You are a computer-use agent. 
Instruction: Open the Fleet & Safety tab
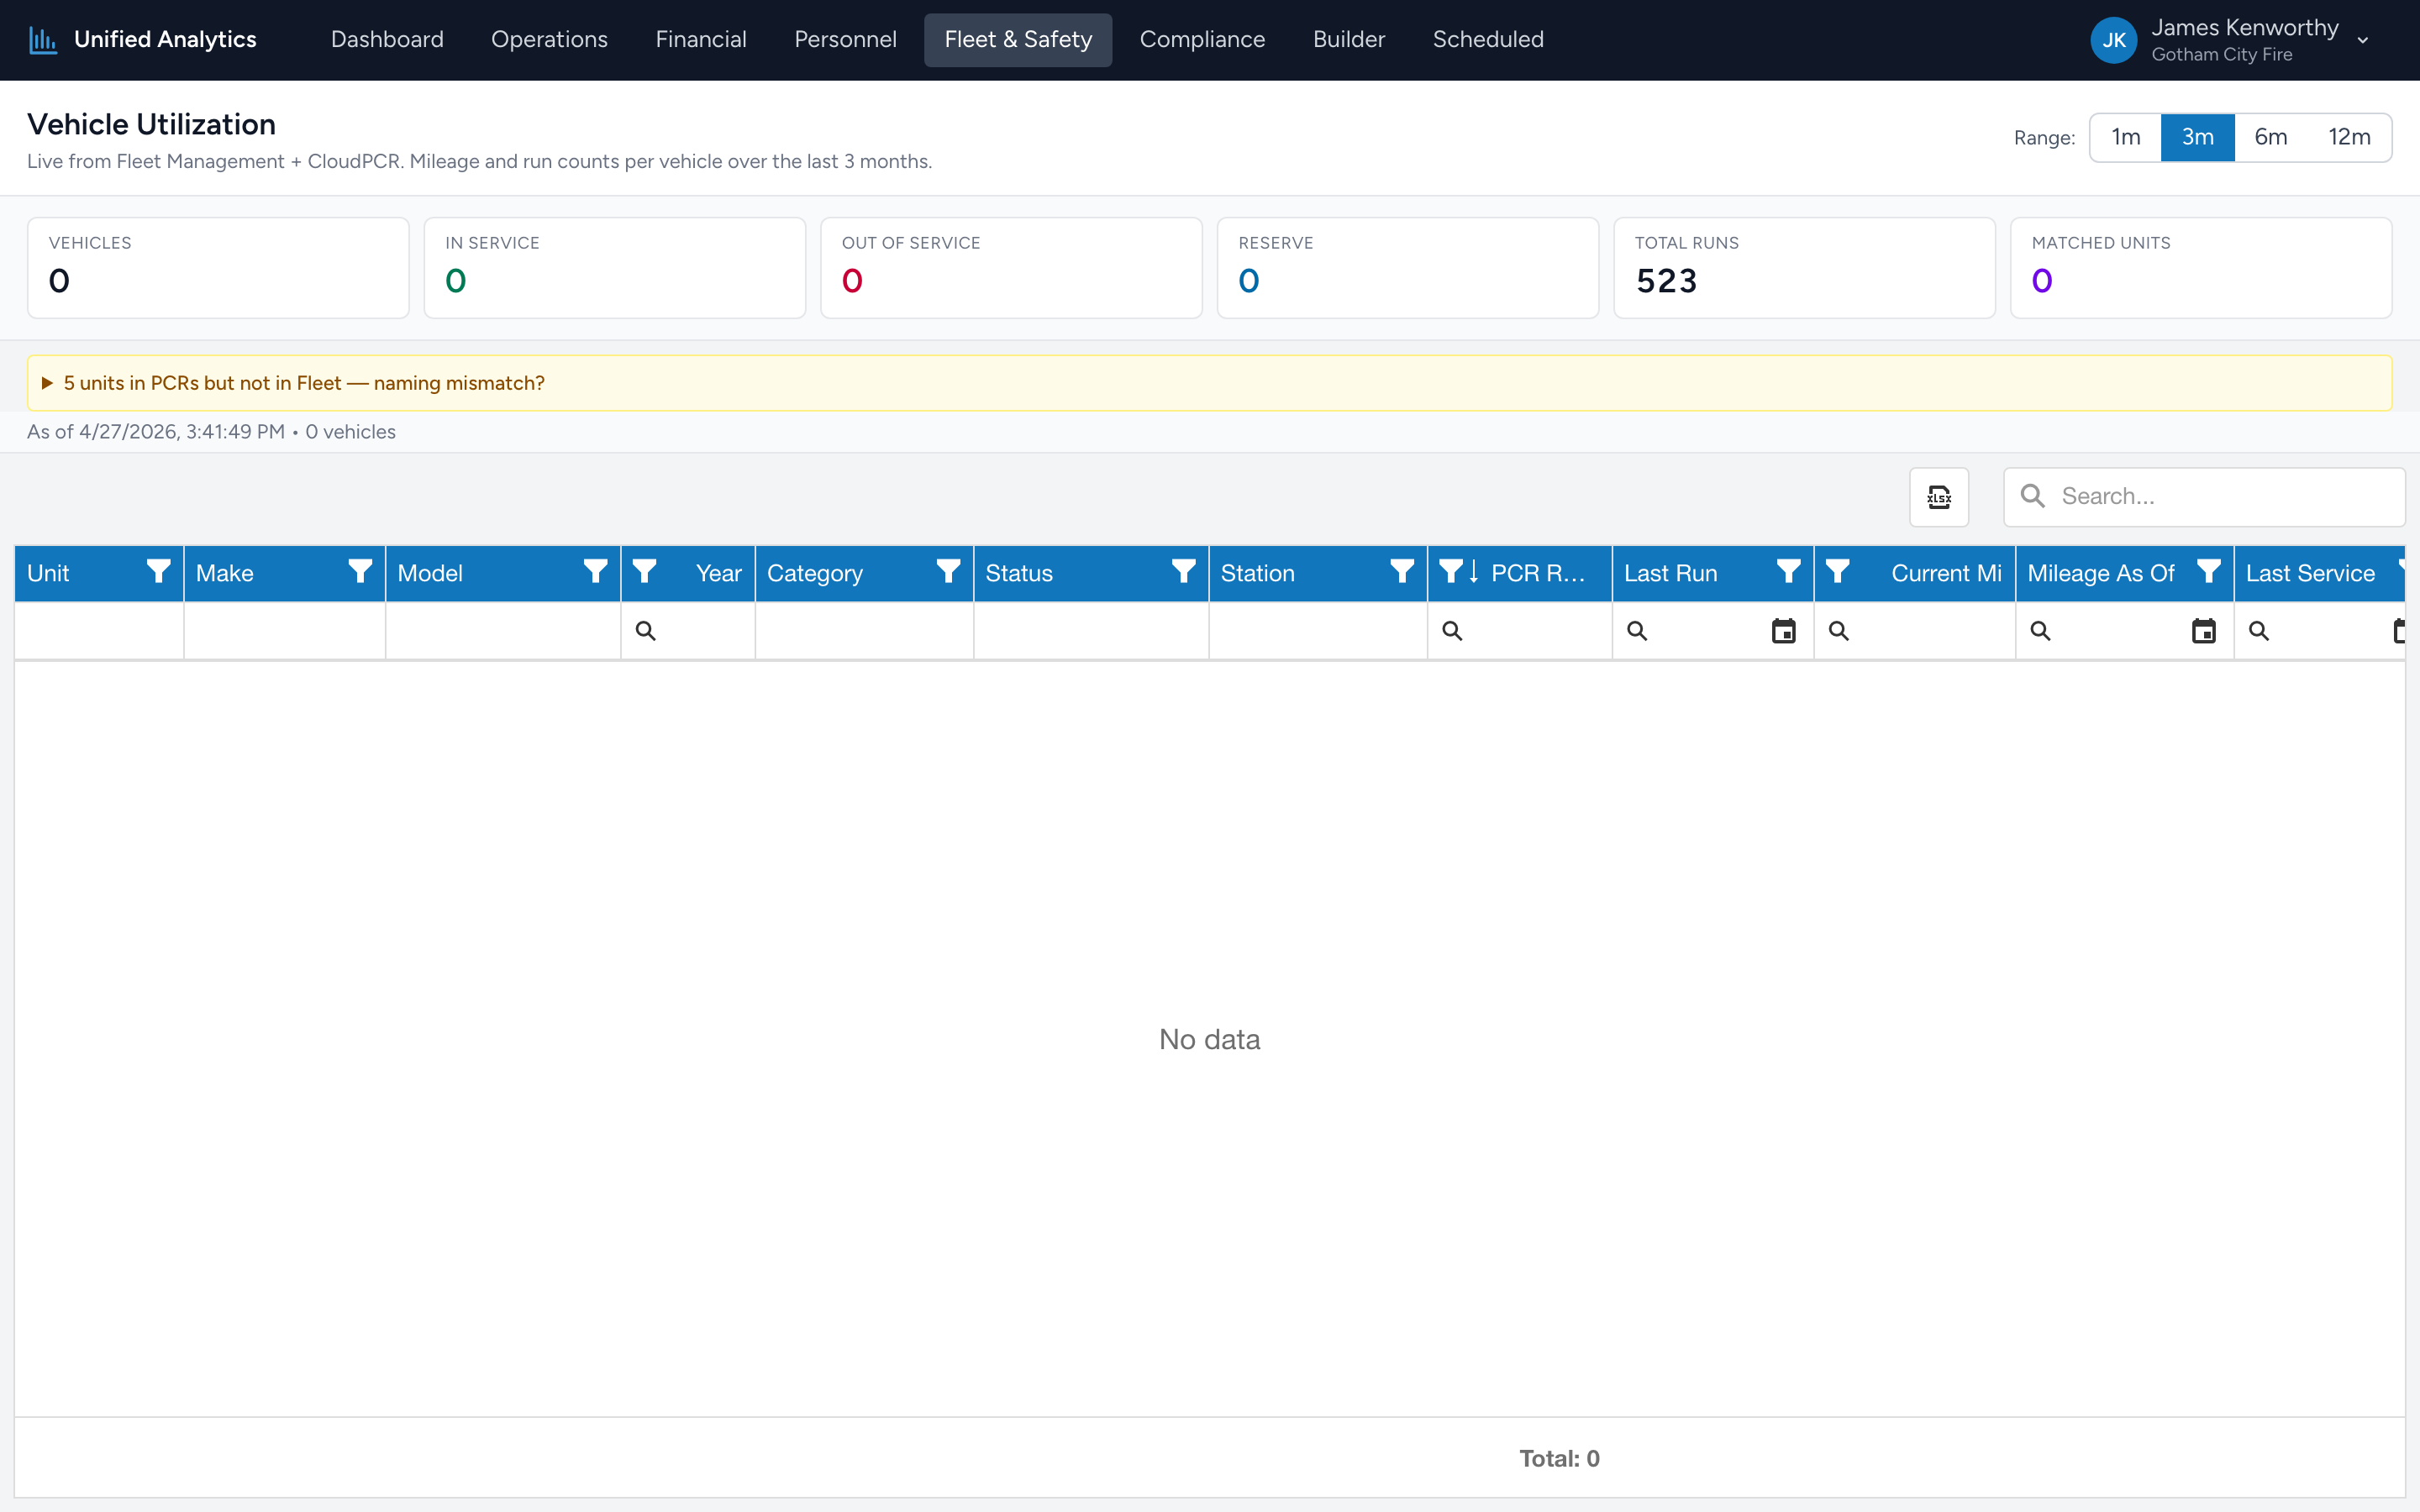click(1018, 40)
